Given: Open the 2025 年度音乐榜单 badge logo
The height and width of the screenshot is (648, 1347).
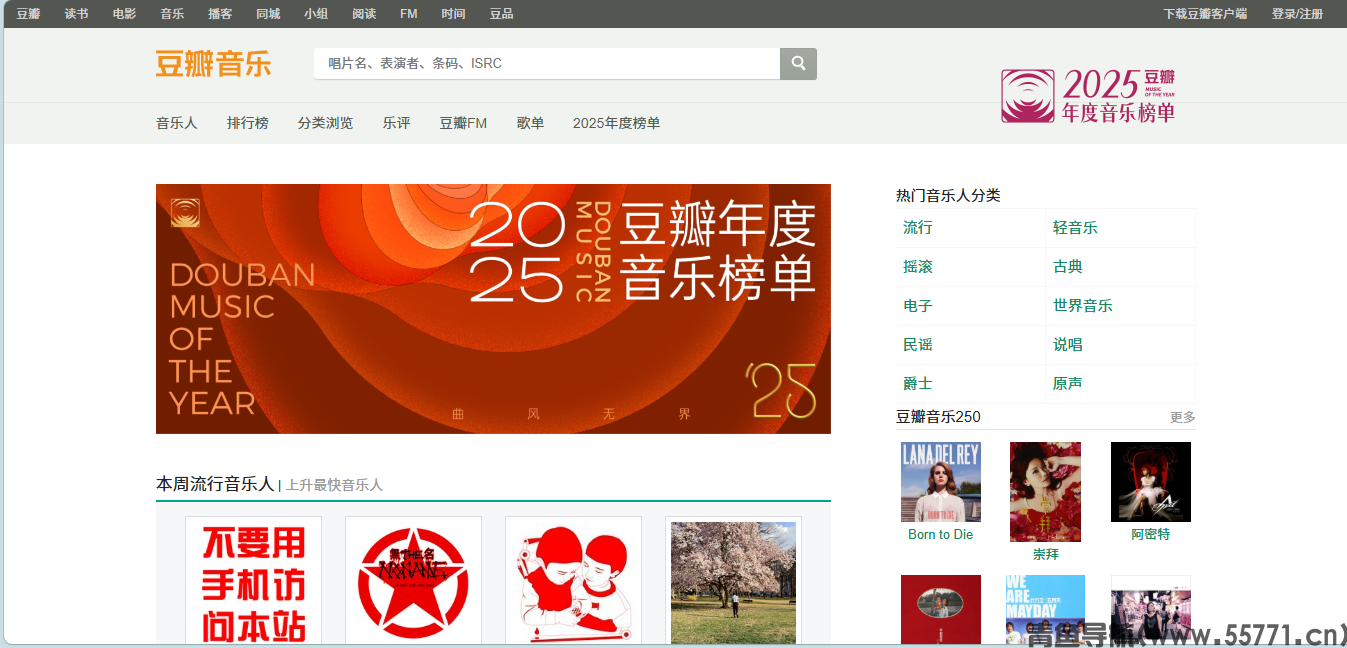Looking at the screenshot, I should [1088, 96].
